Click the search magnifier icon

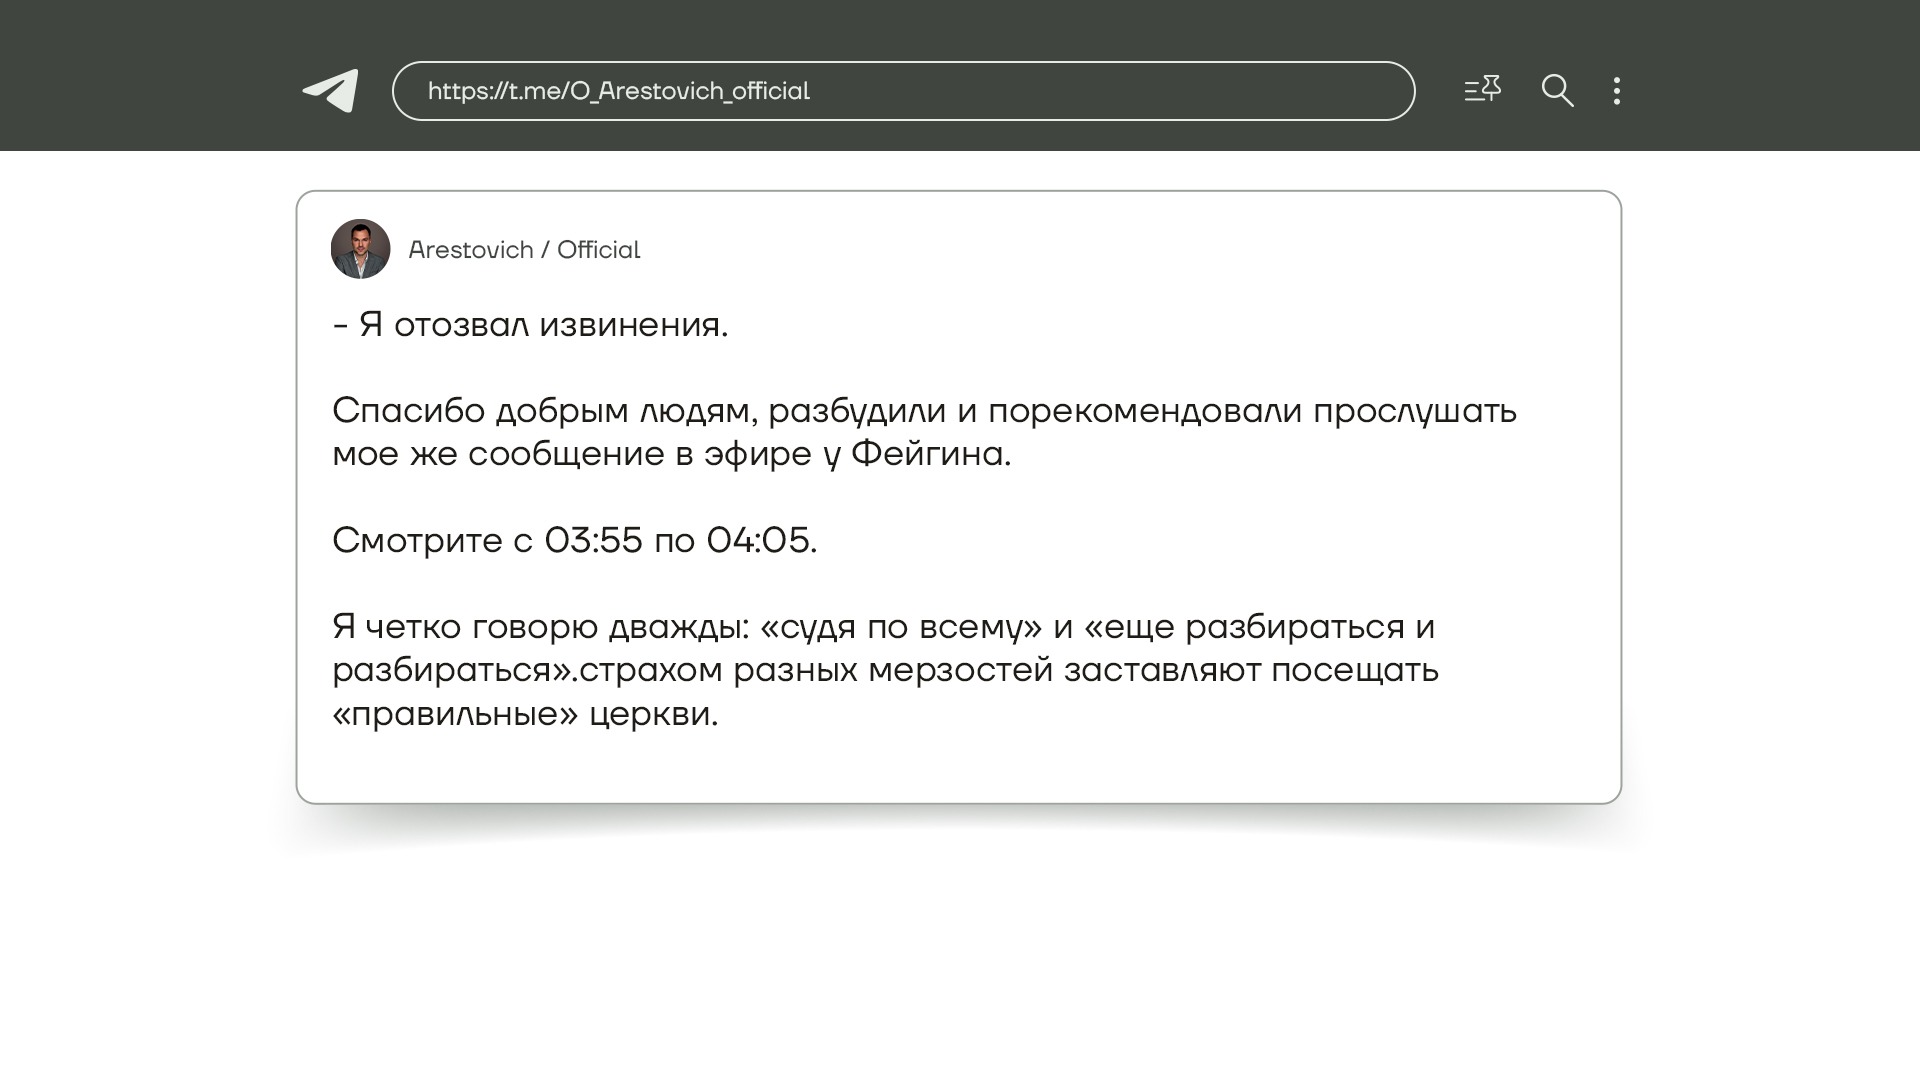click(1557, 91)
